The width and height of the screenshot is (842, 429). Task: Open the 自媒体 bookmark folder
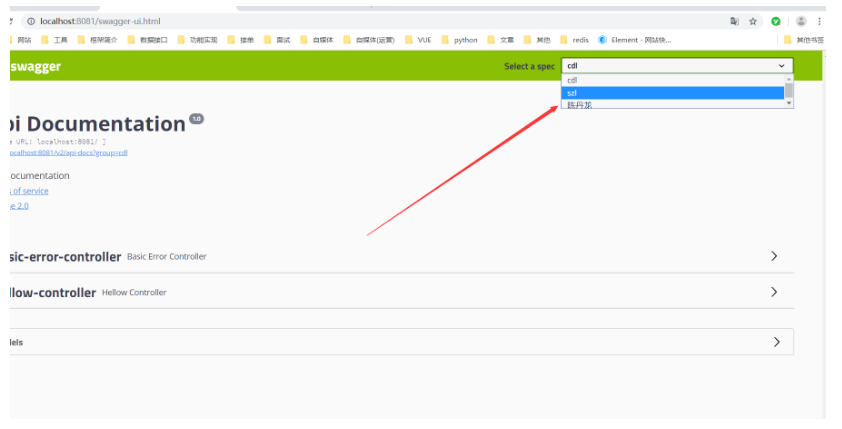317,40
